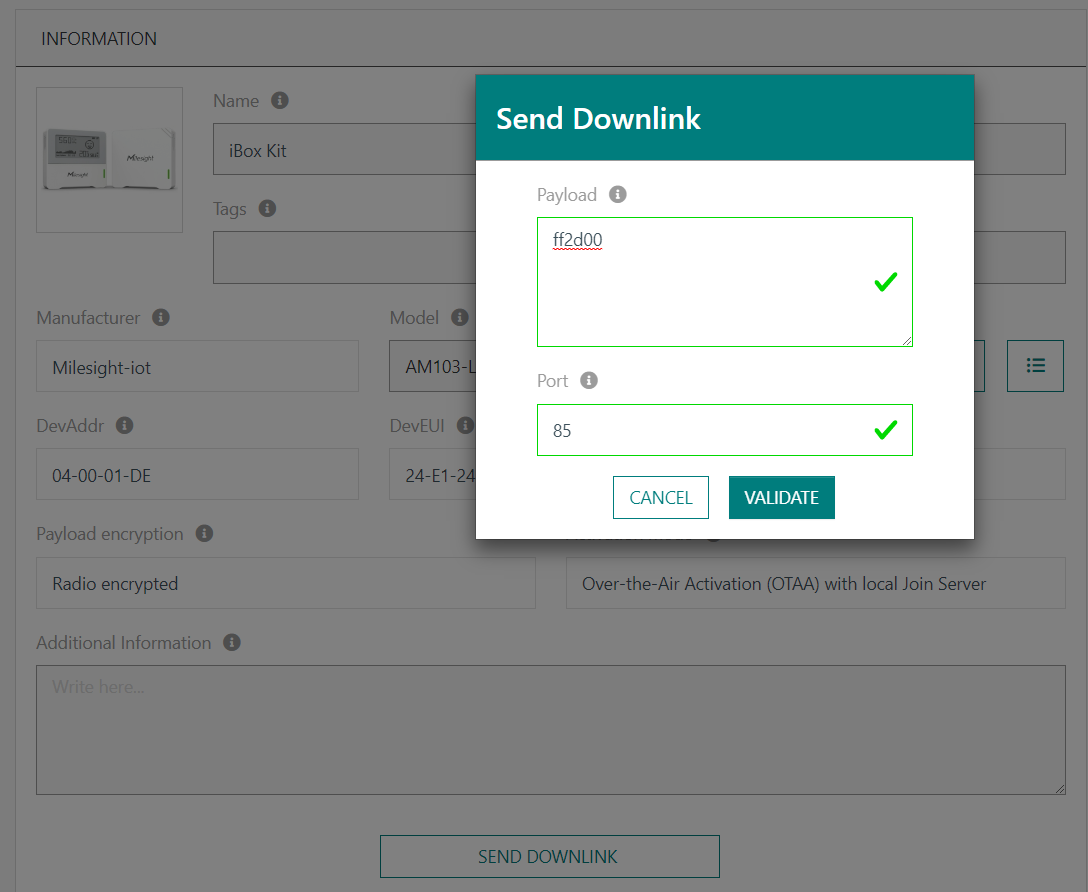1088x892 pixels.
Task: Click the SEND DOWNLINK button
Action: pyautogui.click(x=549, y=856)
